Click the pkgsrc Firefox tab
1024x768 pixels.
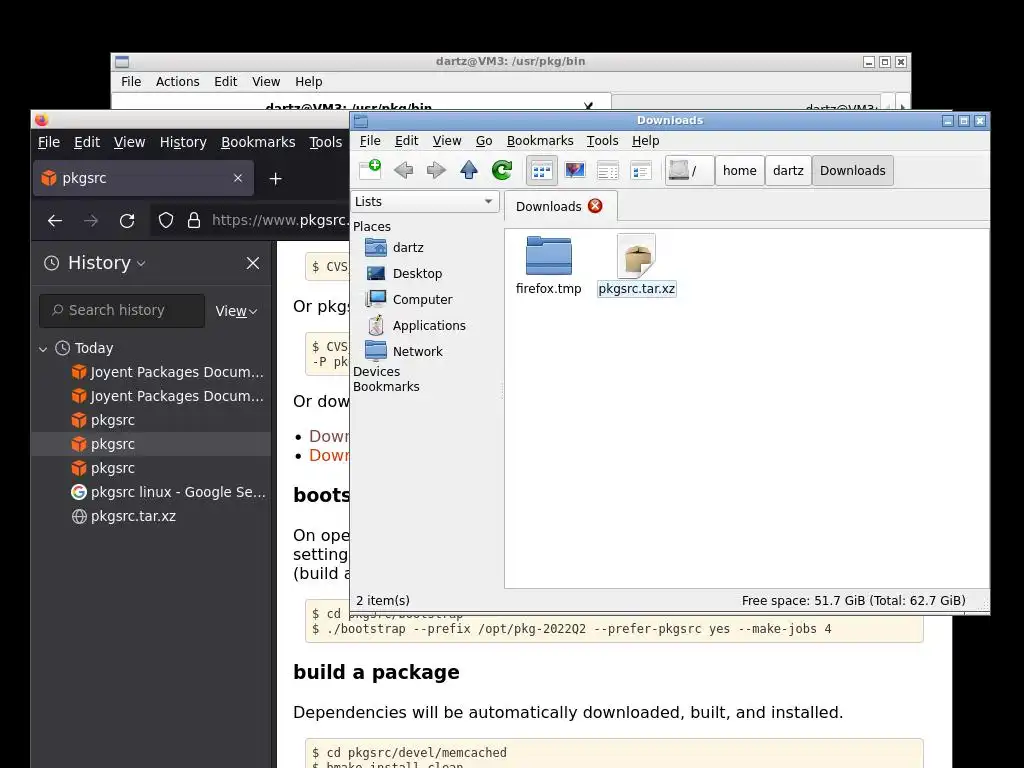[143, 178]
